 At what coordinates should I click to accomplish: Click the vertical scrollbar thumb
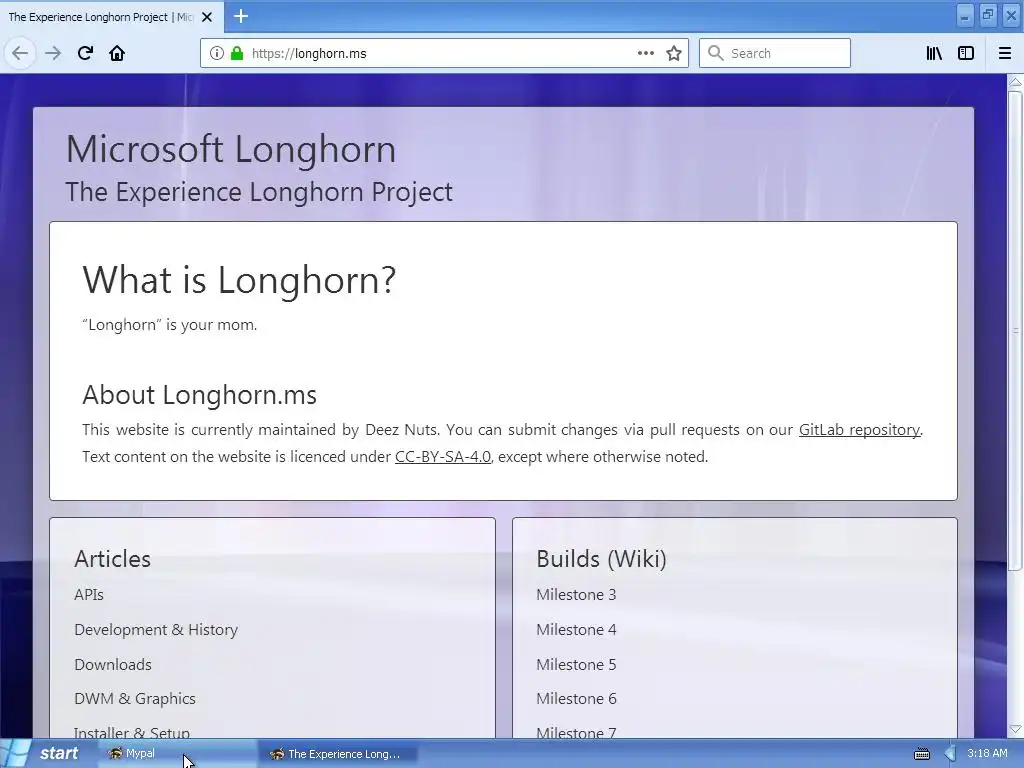1015,330
